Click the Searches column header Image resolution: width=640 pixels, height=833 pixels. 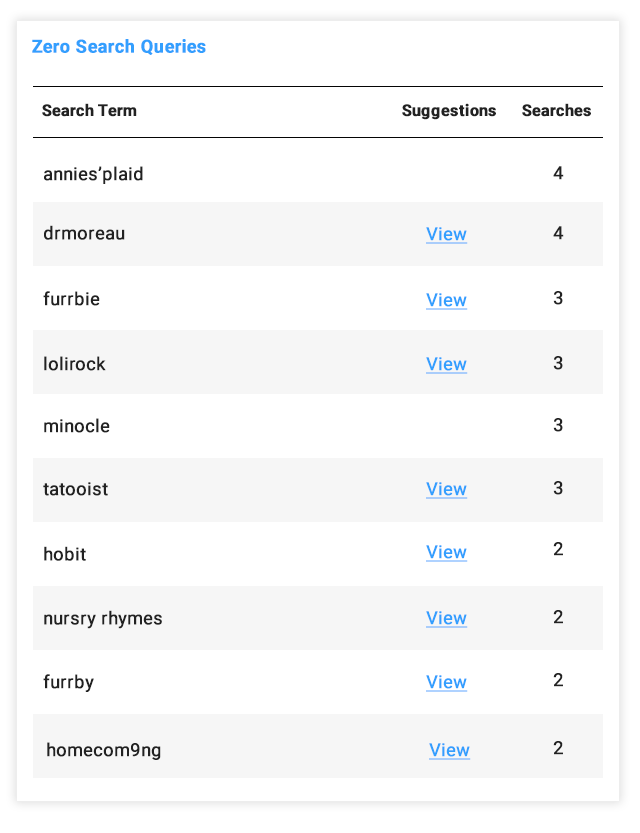pos(556,111)
